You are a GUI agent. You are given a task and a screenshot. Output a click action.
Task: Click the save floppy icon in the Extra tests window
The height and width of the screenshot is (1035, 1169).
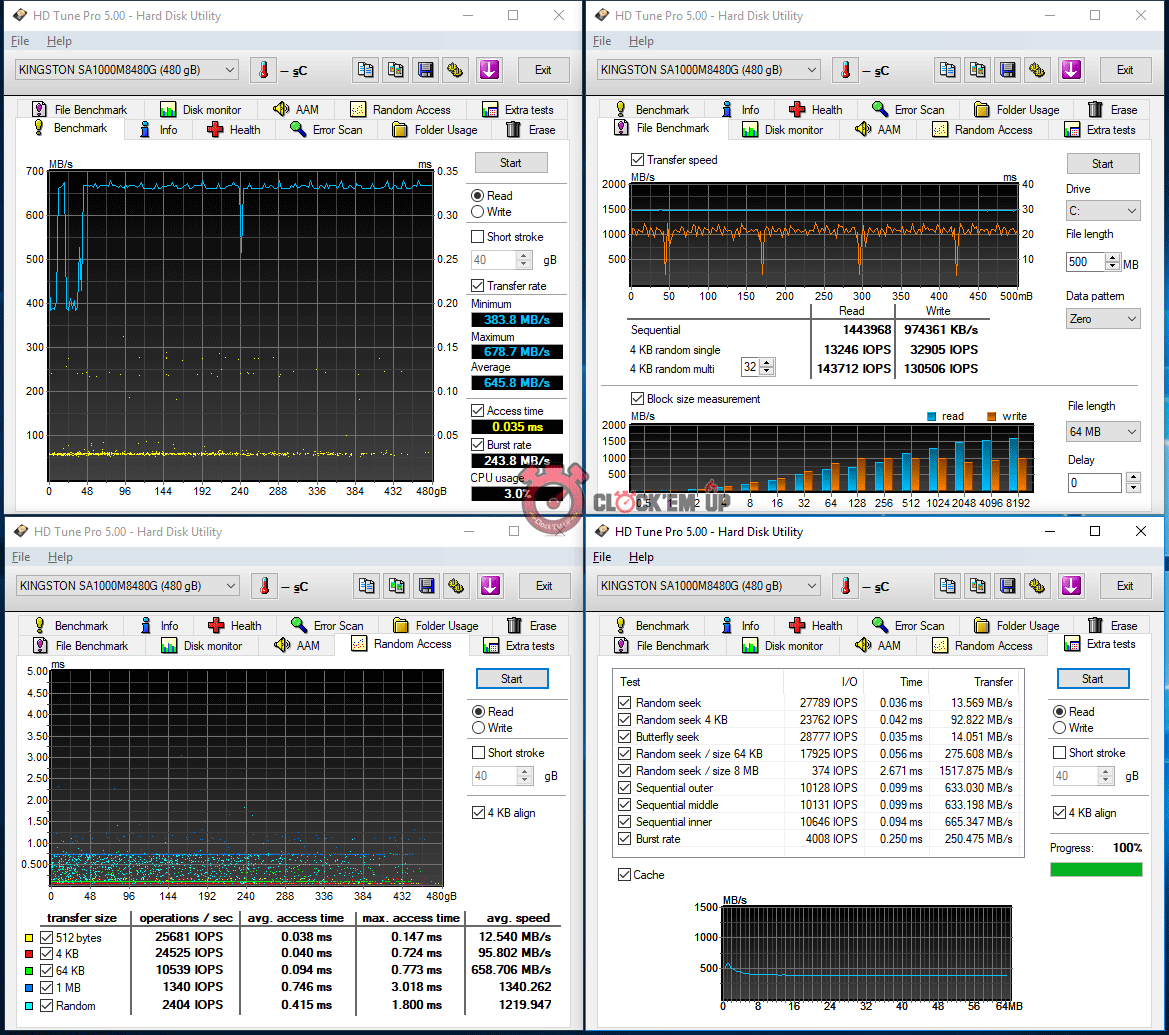tap(1008, 586)
